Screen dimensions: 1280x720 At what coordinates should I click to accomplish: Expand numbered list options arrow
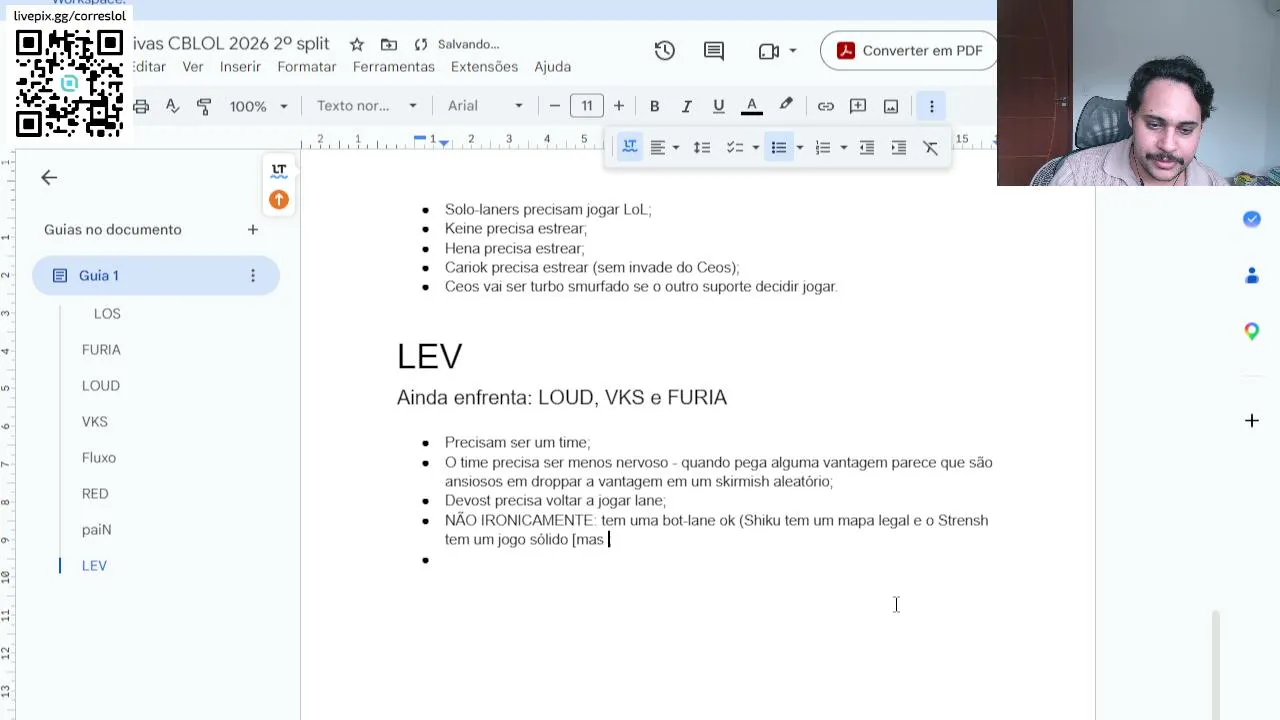pos(843,148)
